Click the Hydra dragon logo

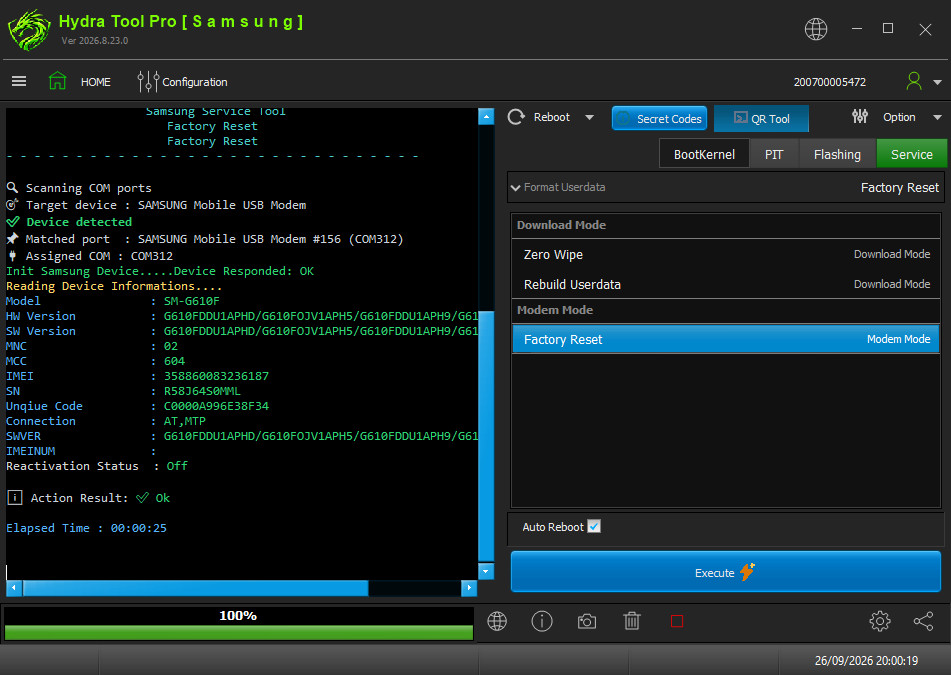pos(29,30)
